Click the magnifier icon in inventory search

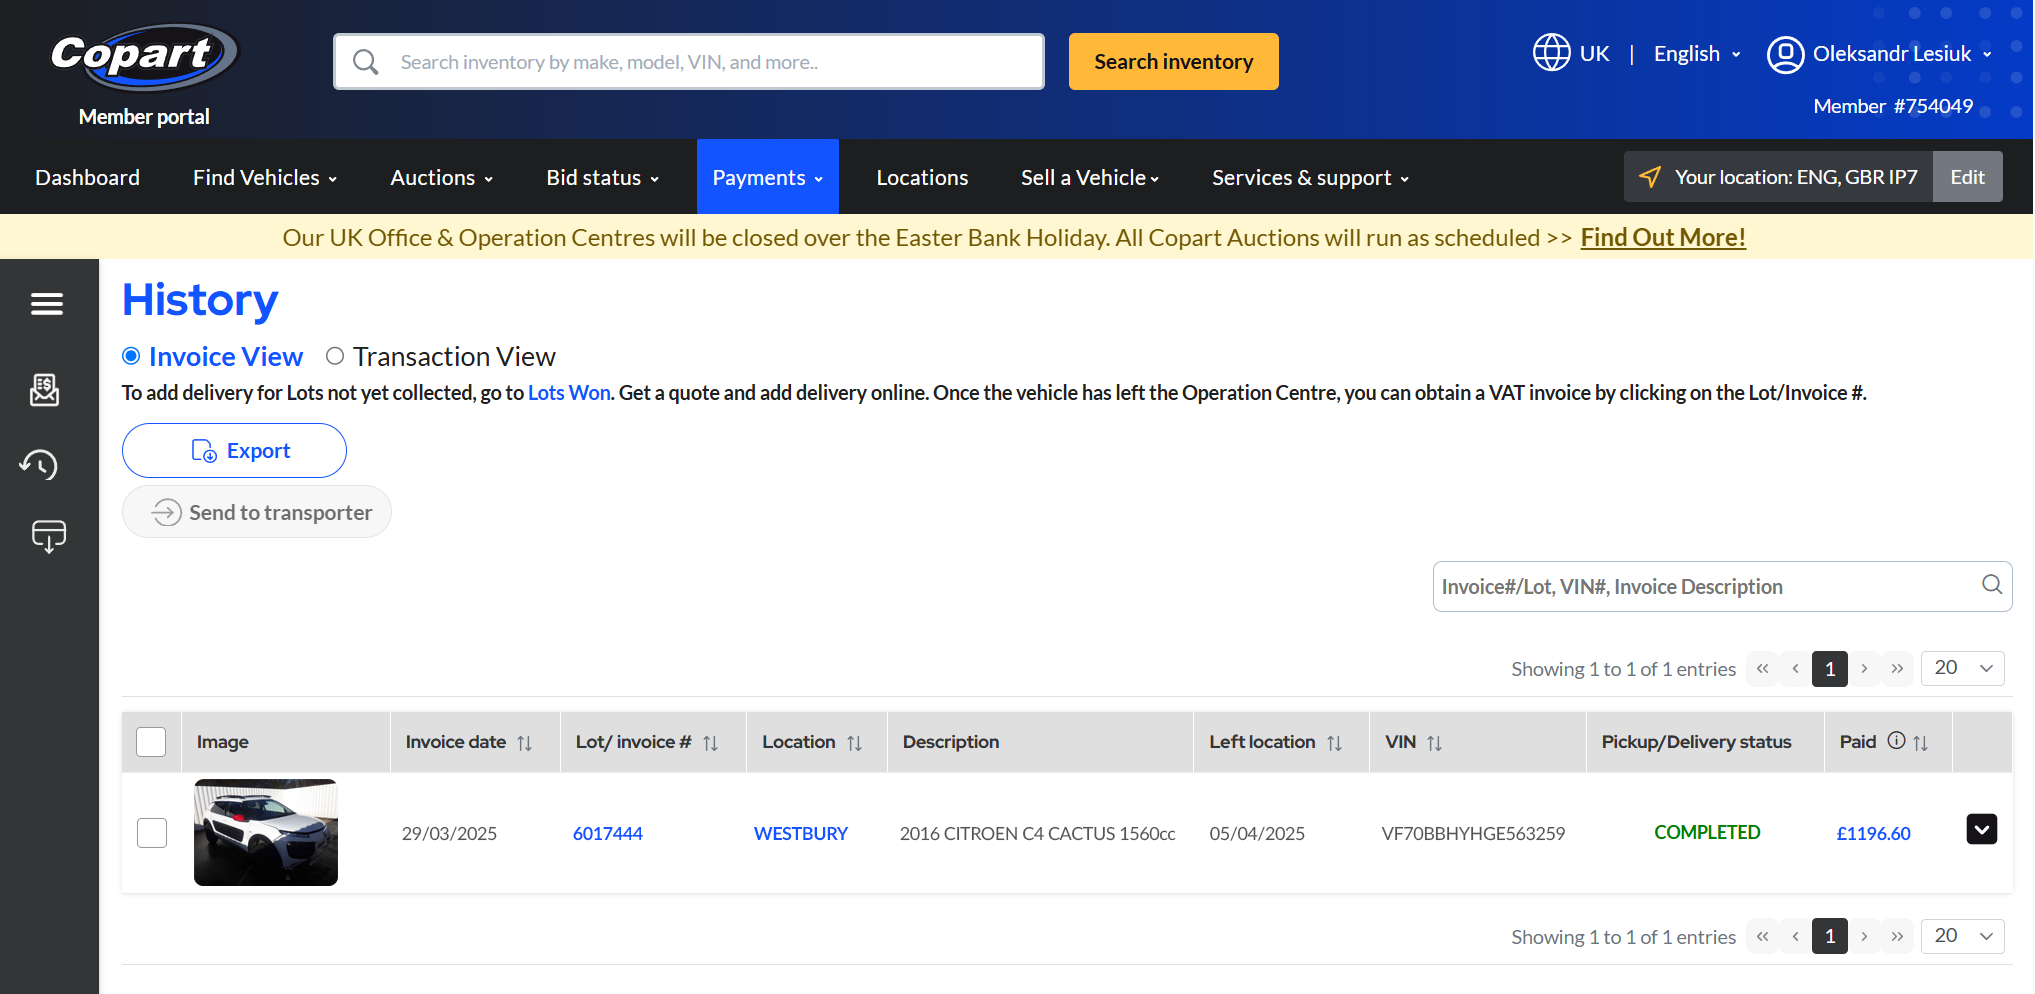pyautogui.click(x=366, y=62)
